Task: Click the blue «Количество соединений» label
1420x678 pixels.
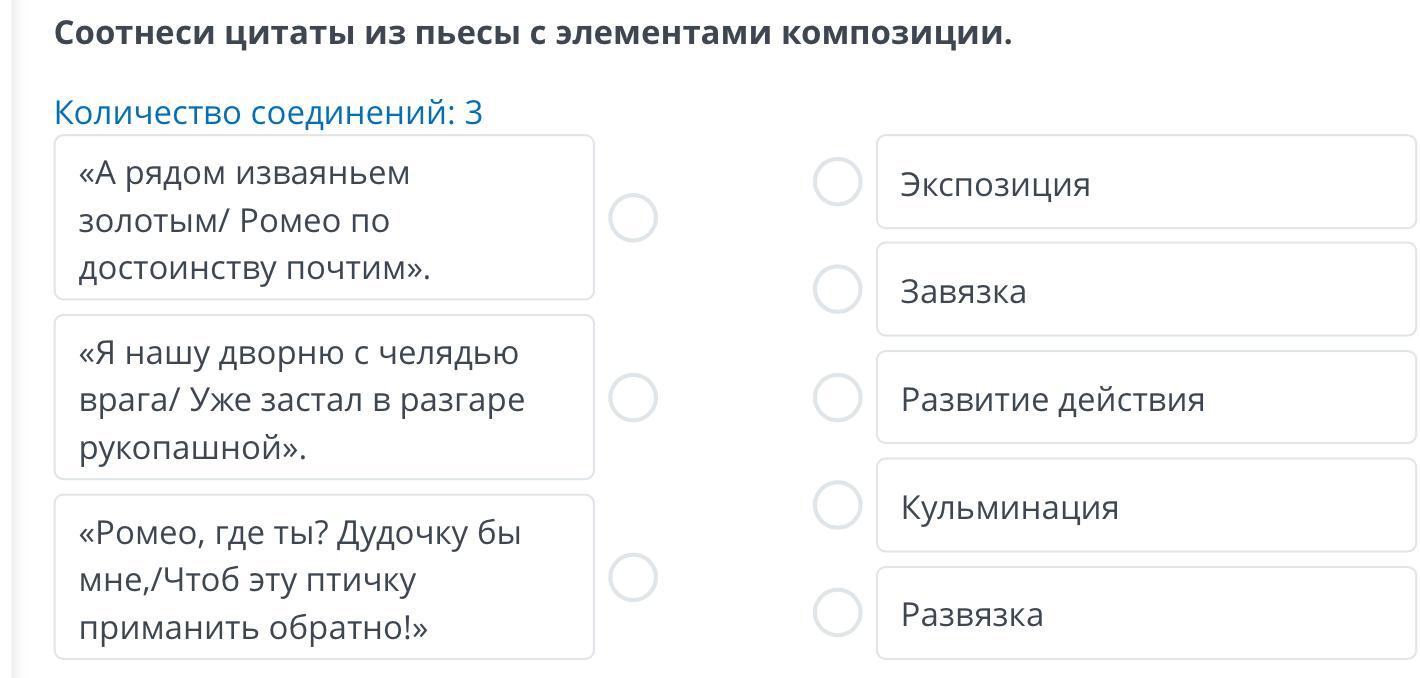Action: pyautogui.click(x=254, y=113)
